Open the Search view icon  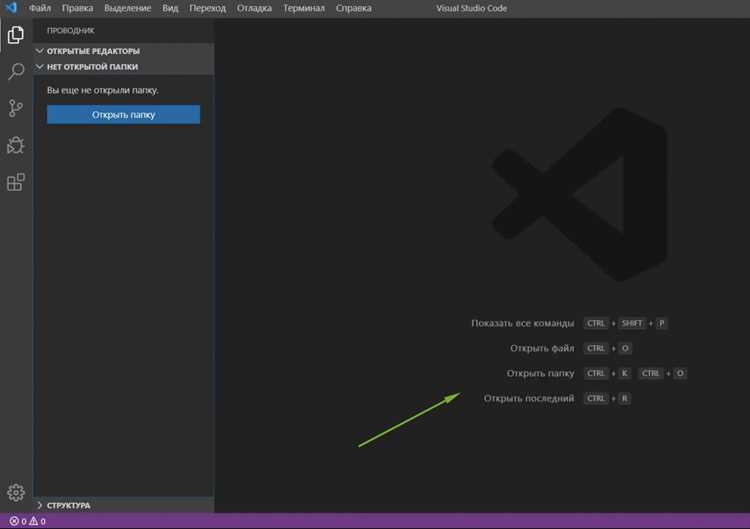point(16,72)
